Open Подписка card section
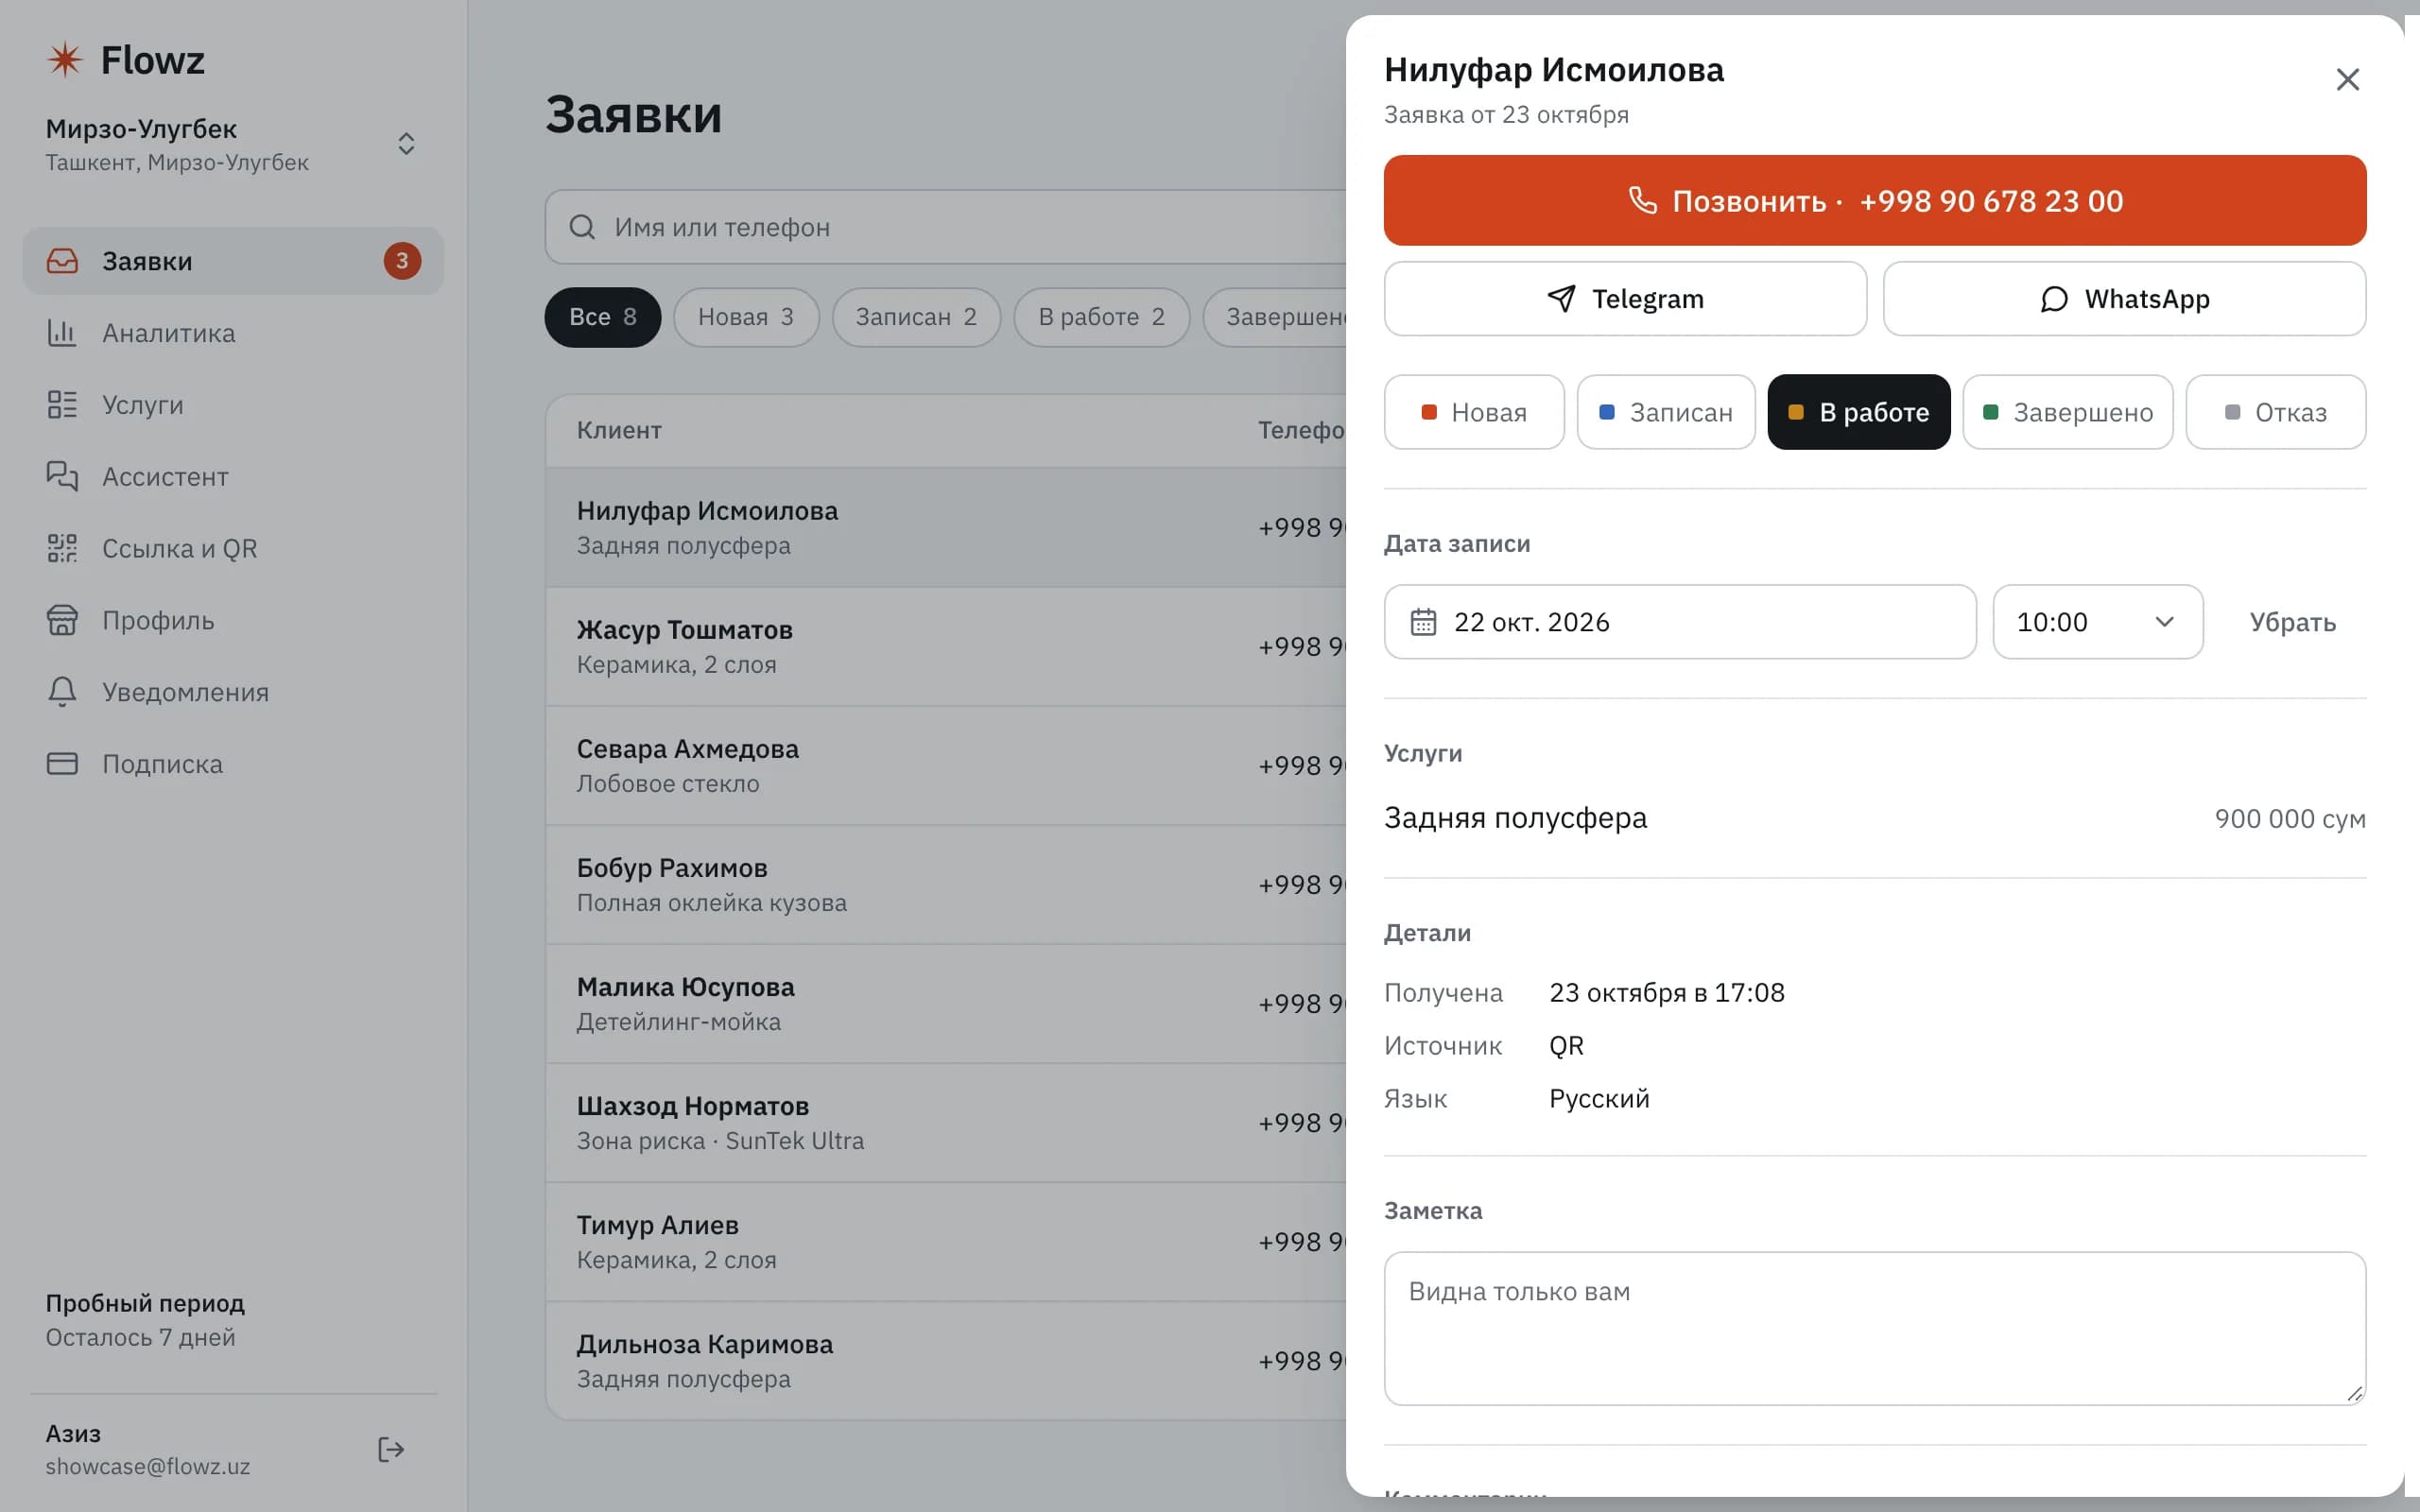The image size is (2420, 1512). tap(233, 764)
